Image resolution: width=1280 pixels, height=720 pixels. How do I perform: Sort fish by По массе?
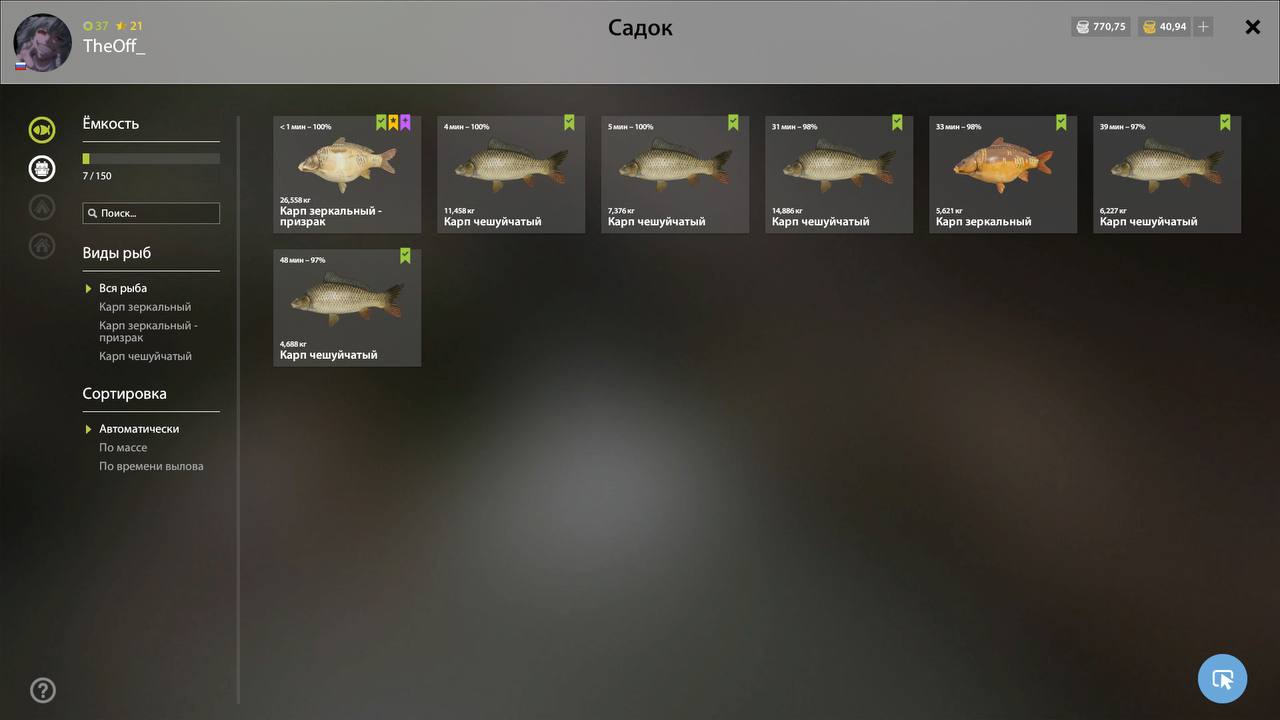(123, 448)
